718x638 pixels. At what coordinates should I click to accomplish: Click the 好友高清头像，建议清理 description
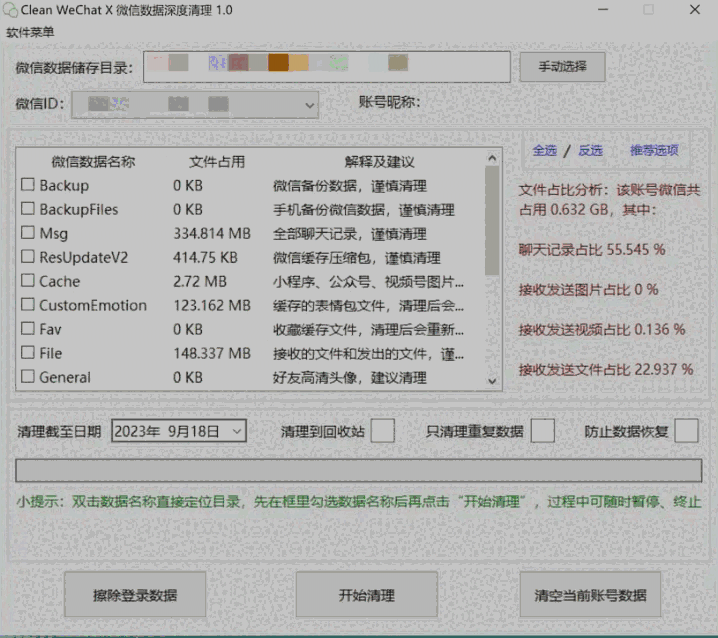pyautogui.click(x=350, y=377)
